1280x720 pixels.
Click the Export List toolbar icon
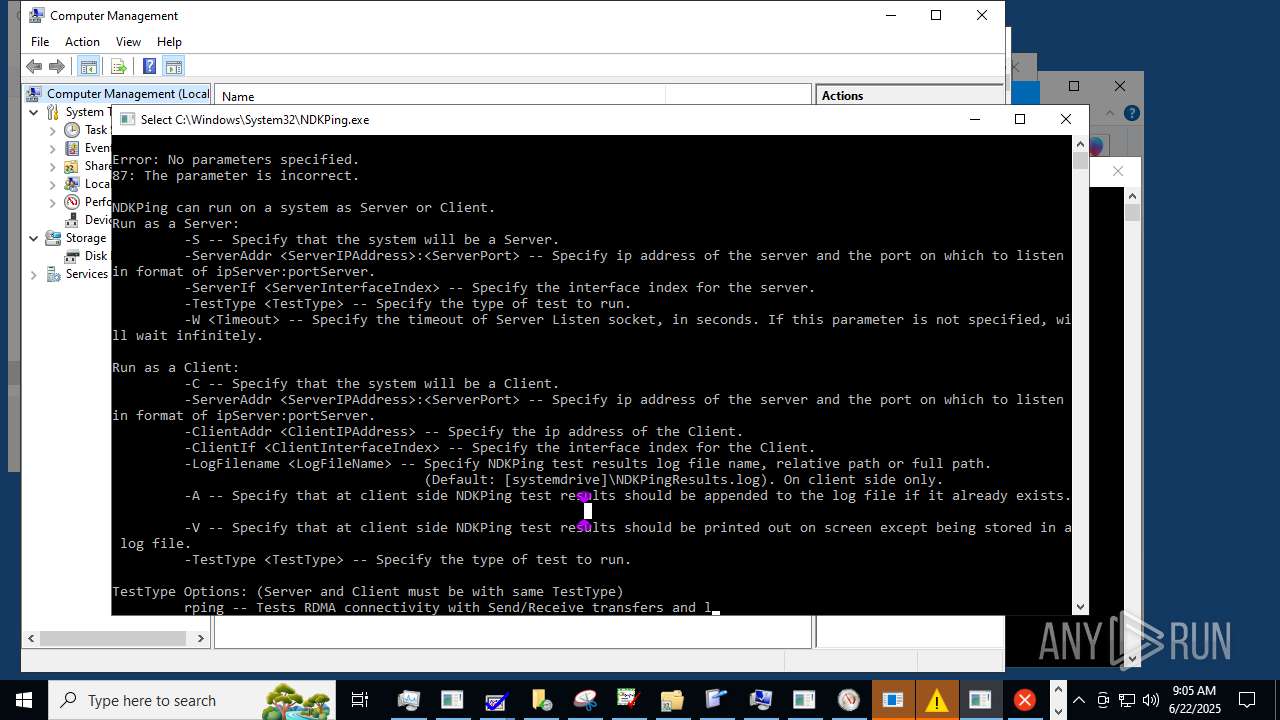[x=118, y=67]
